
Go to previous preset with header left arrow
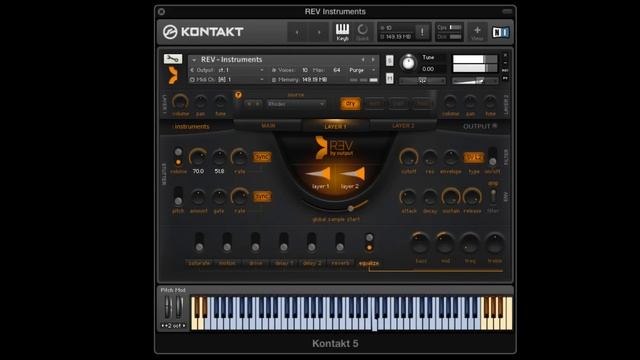pos(297,32)
